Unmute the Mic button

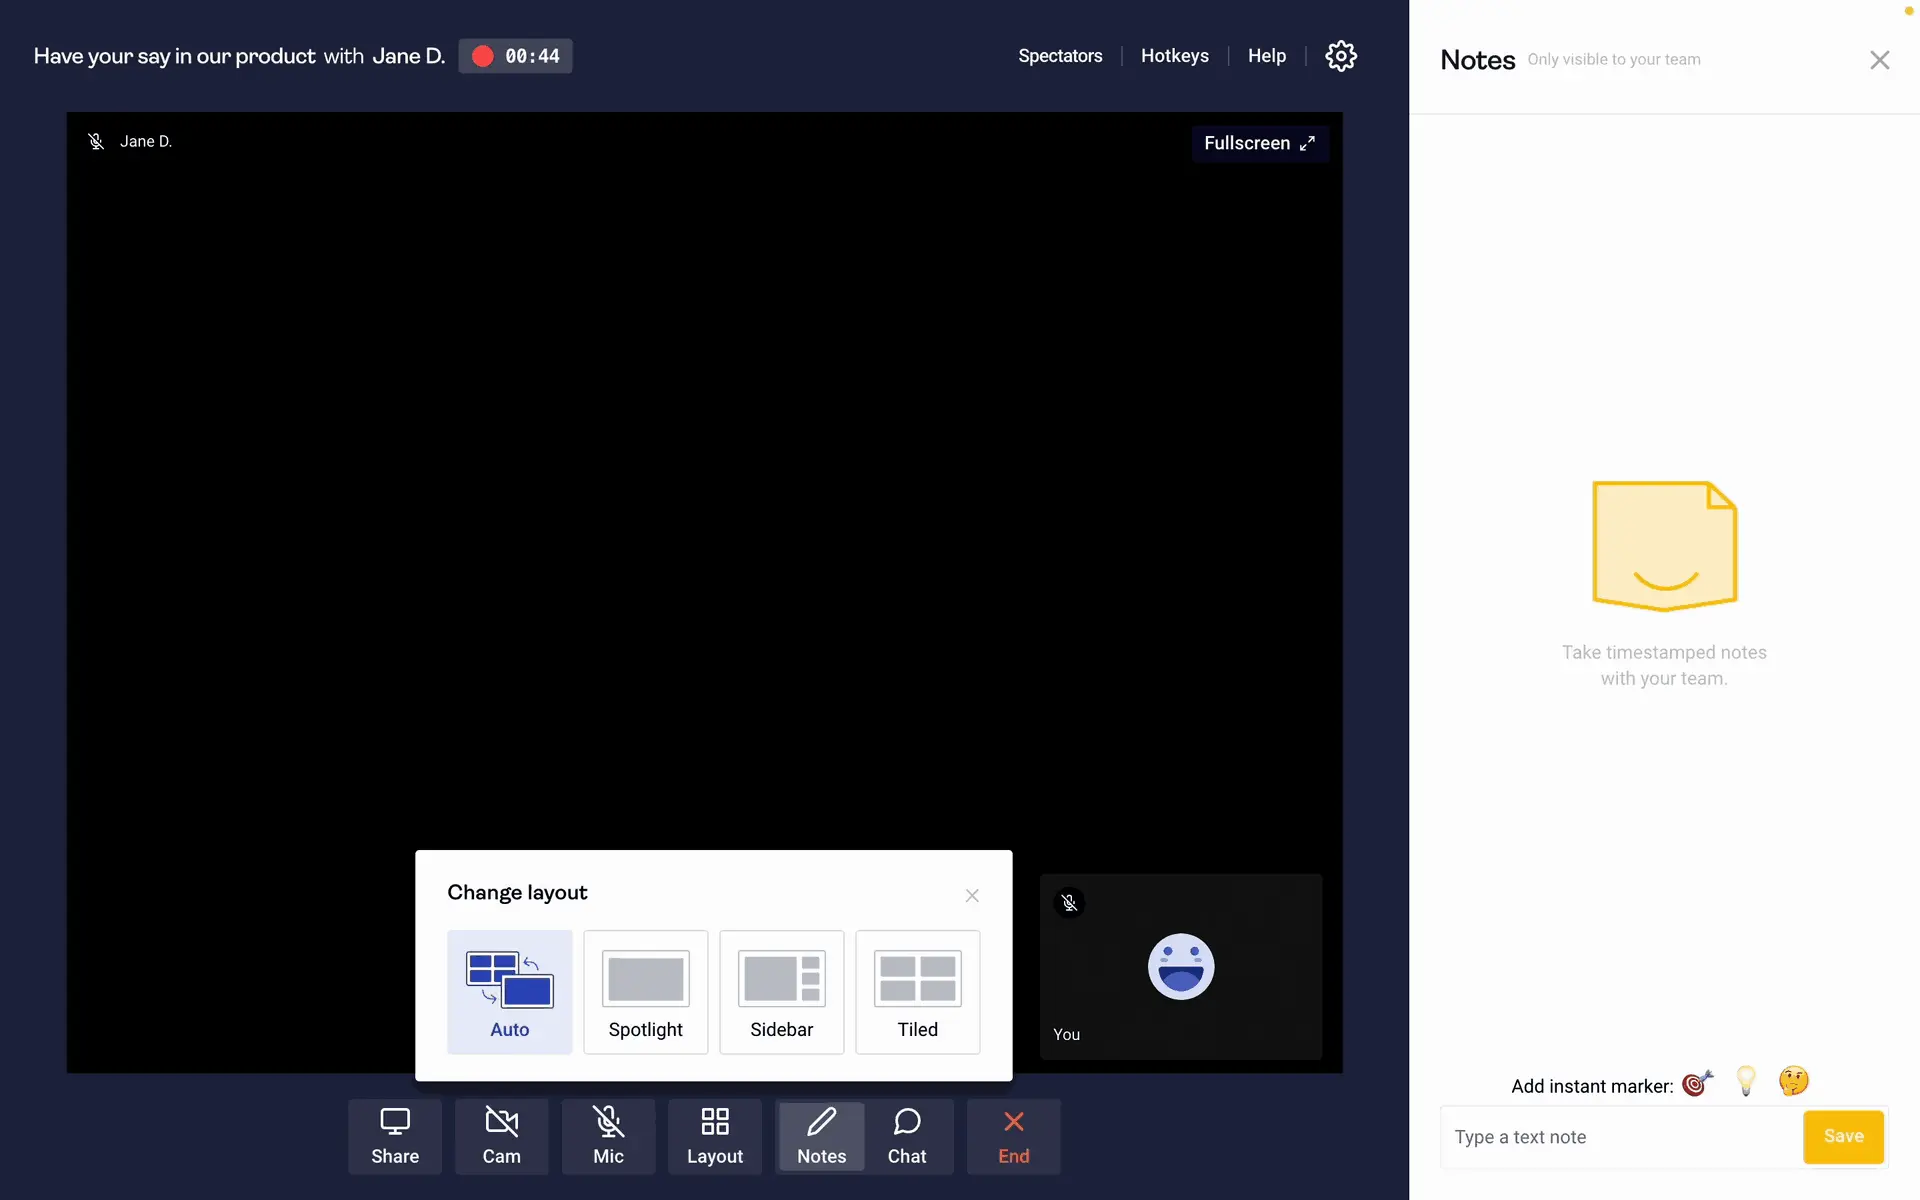(608, 1136)
